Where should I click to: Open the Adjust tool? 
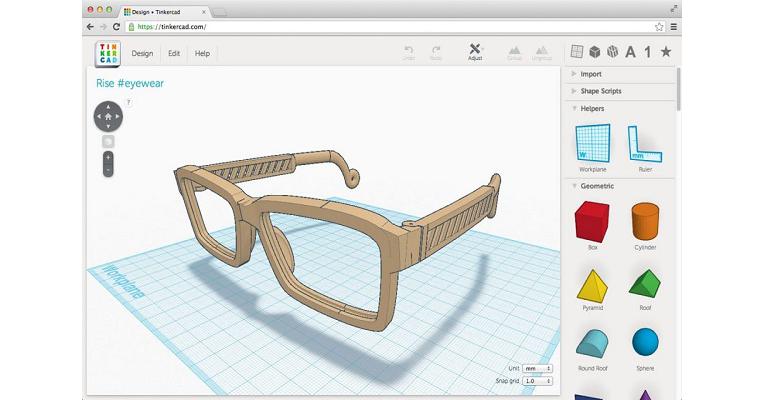(x=475, y=51)
